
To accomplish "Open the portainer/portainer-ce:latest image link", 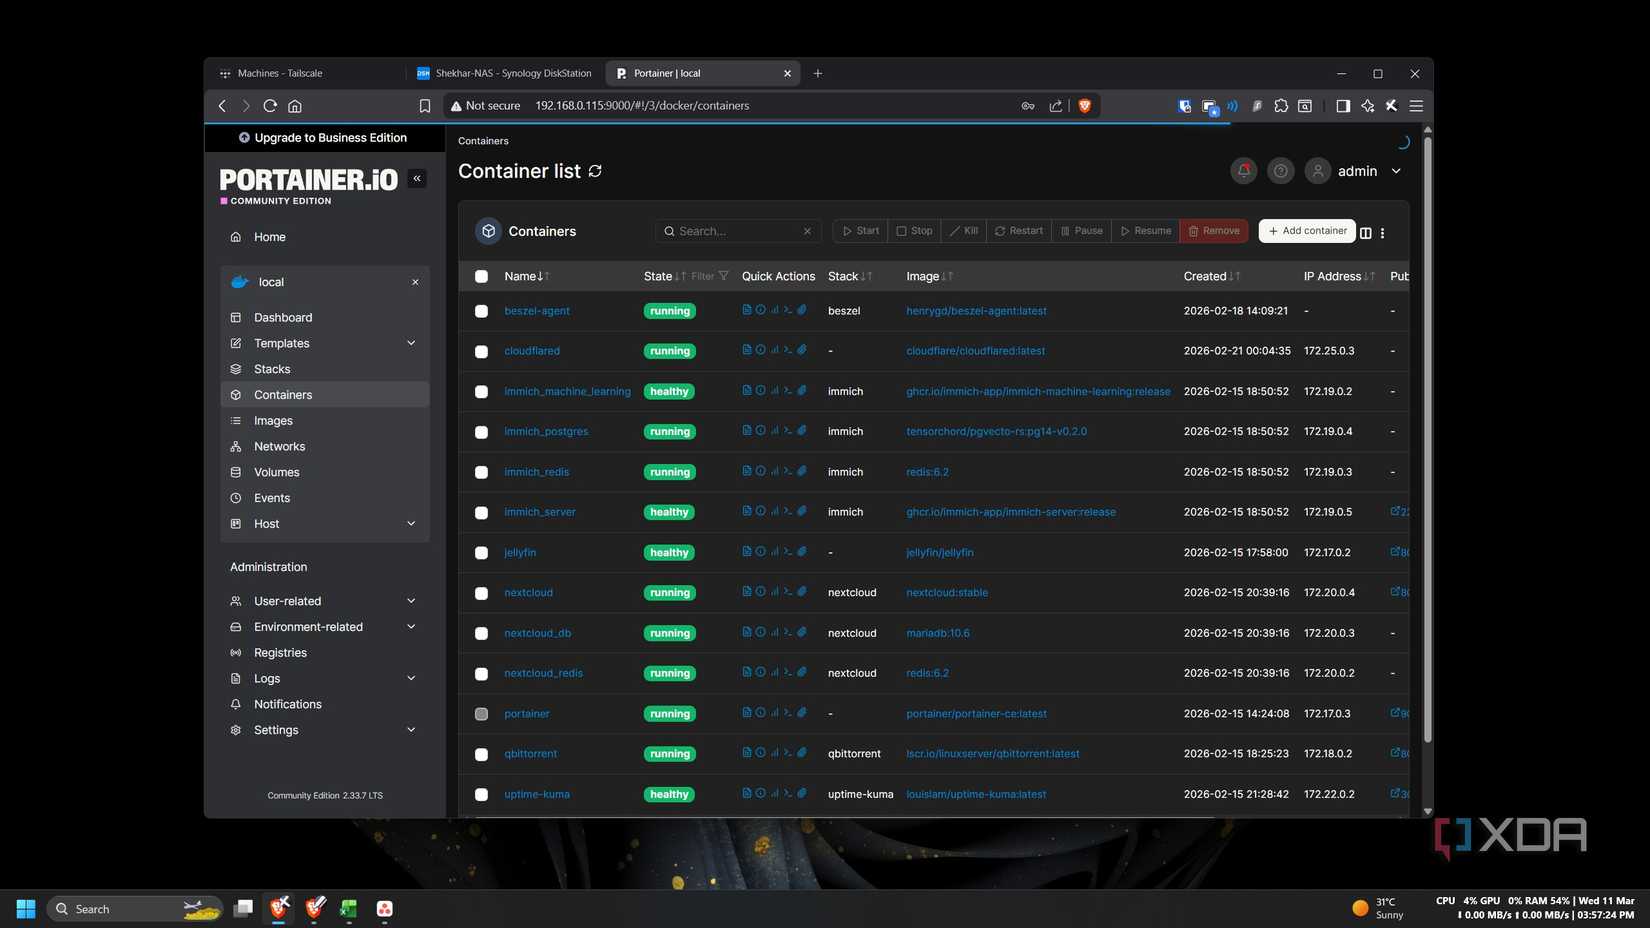I will [x=976, y=713].
